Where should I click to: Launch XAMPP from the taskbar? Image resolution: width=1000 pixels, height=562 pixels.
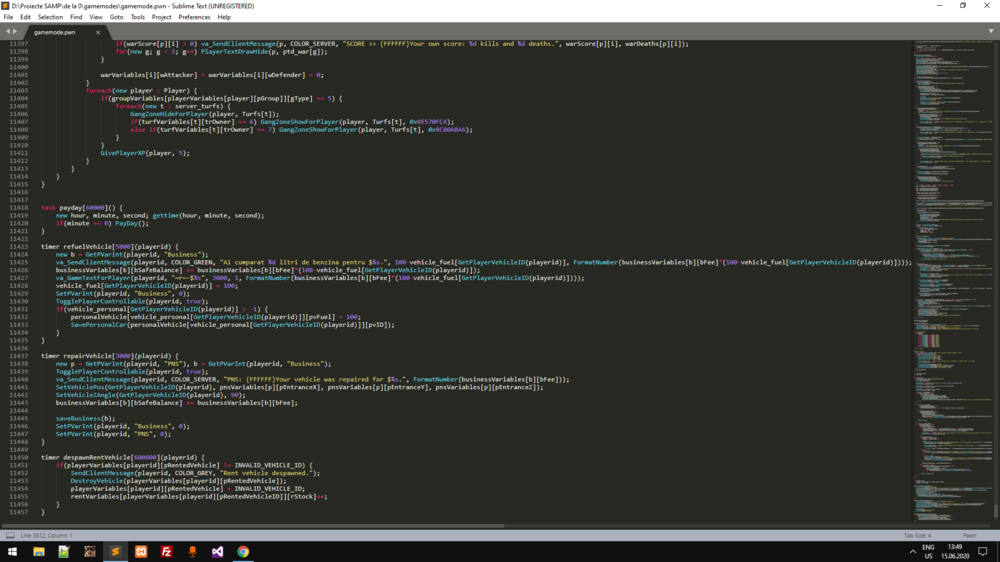click(141, 552)
